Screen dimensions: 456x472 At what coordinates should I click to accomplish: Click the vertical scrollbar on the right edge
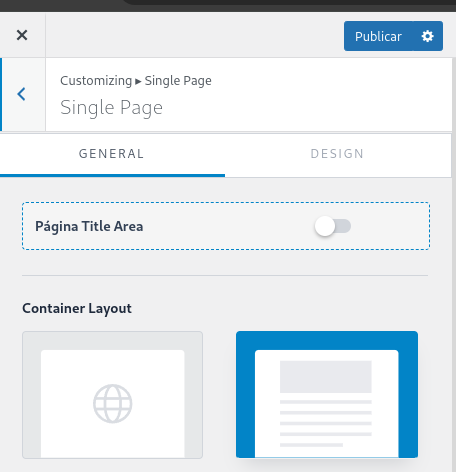point(454,233)
